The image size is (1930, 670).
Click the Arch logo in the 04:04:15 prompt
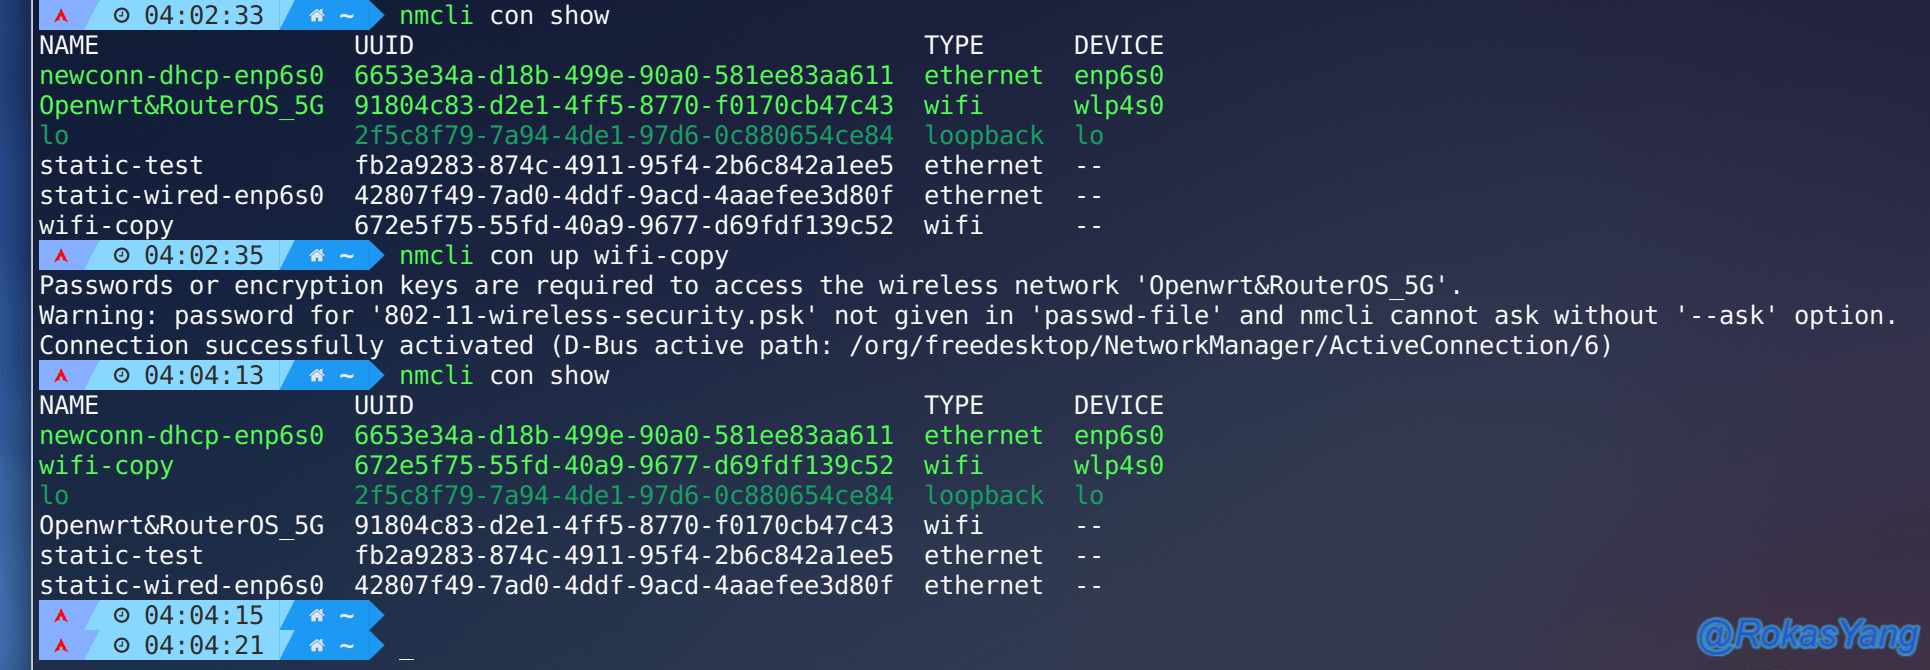click(62, 616)
